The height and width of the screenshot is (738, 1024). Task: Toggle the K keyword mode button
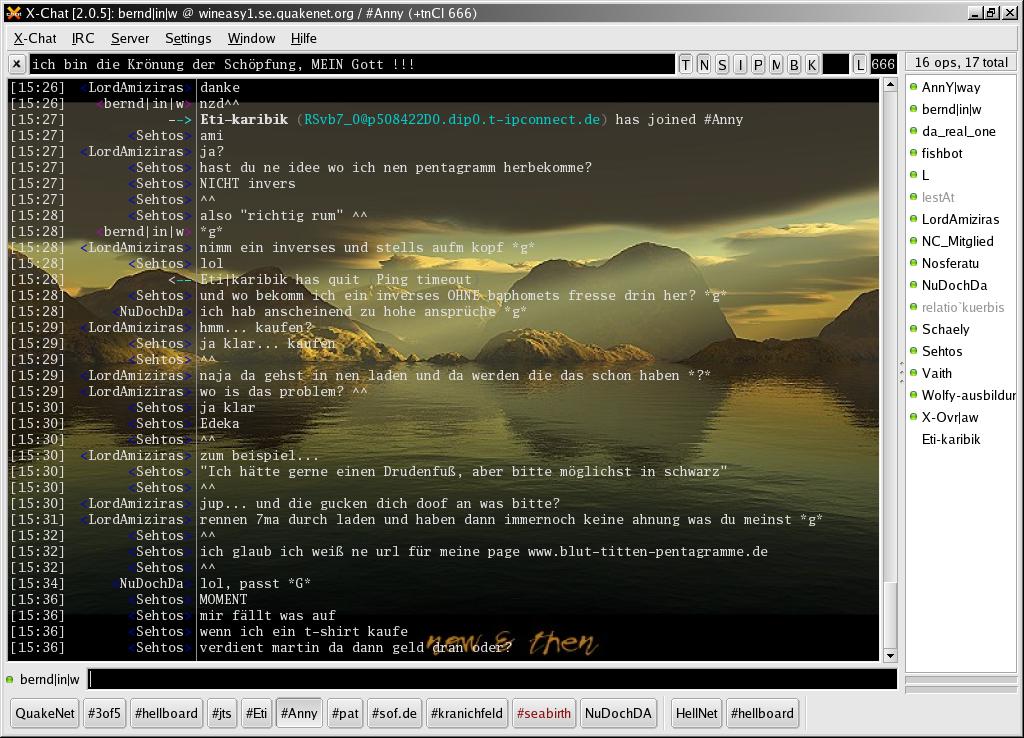tap(812, 64)
